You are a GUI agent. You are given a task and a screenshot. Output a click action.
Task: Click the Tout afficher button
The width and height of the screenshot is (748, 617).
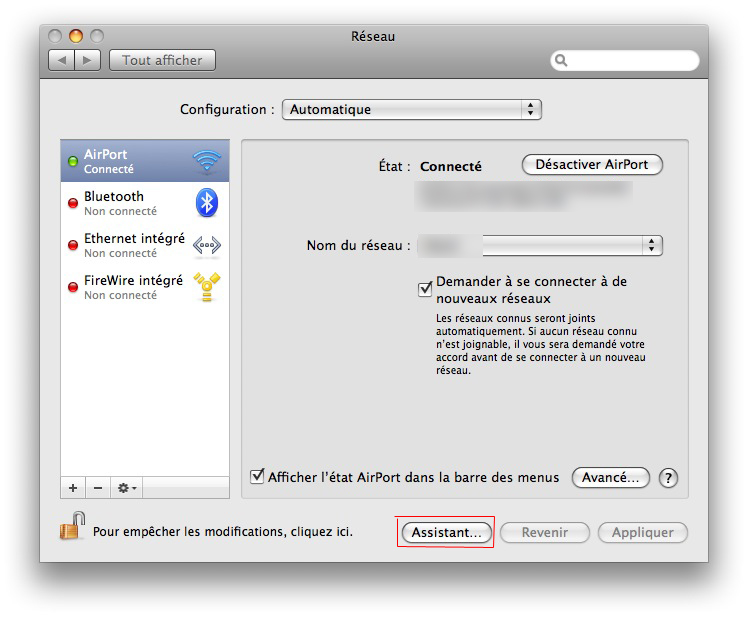point(162,60)
